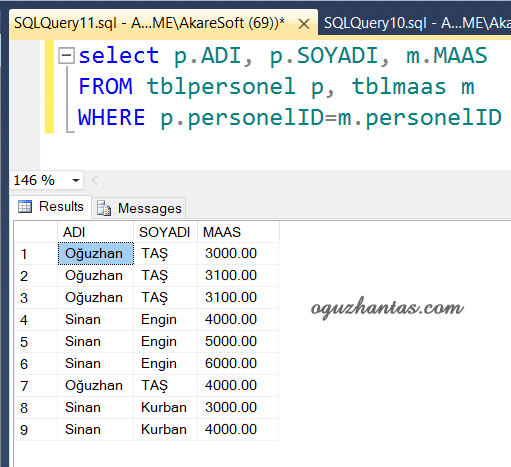The image size is (511, 467).
Task: Click the horizontal scroll left arrow
Action: (x=94, y=181)
